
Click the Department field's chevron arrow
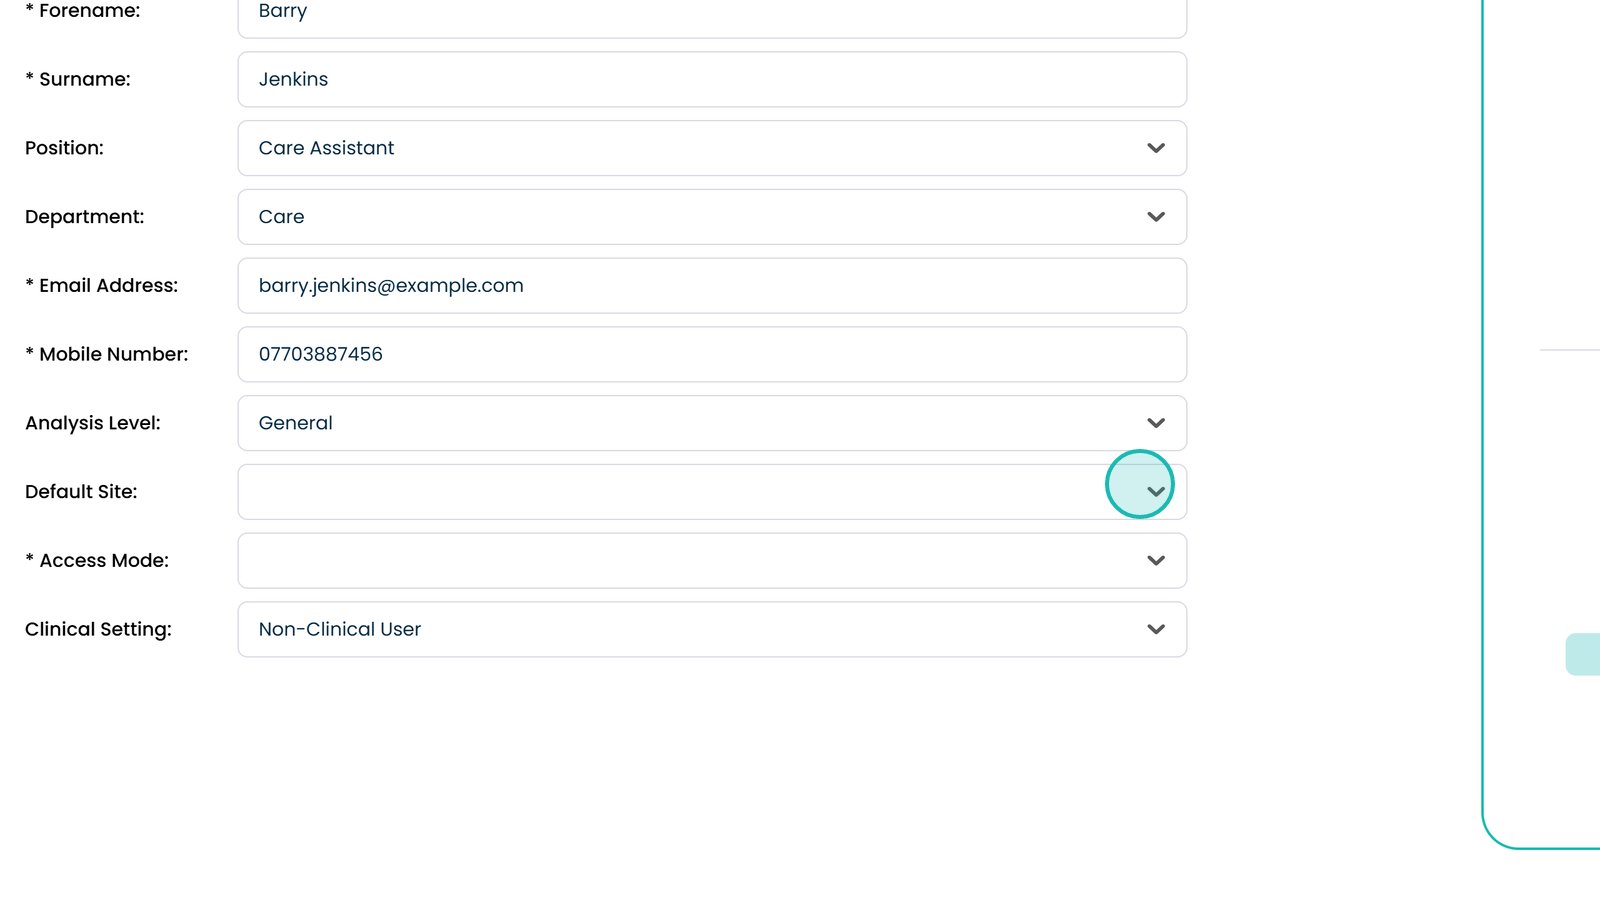point(1156,217)
